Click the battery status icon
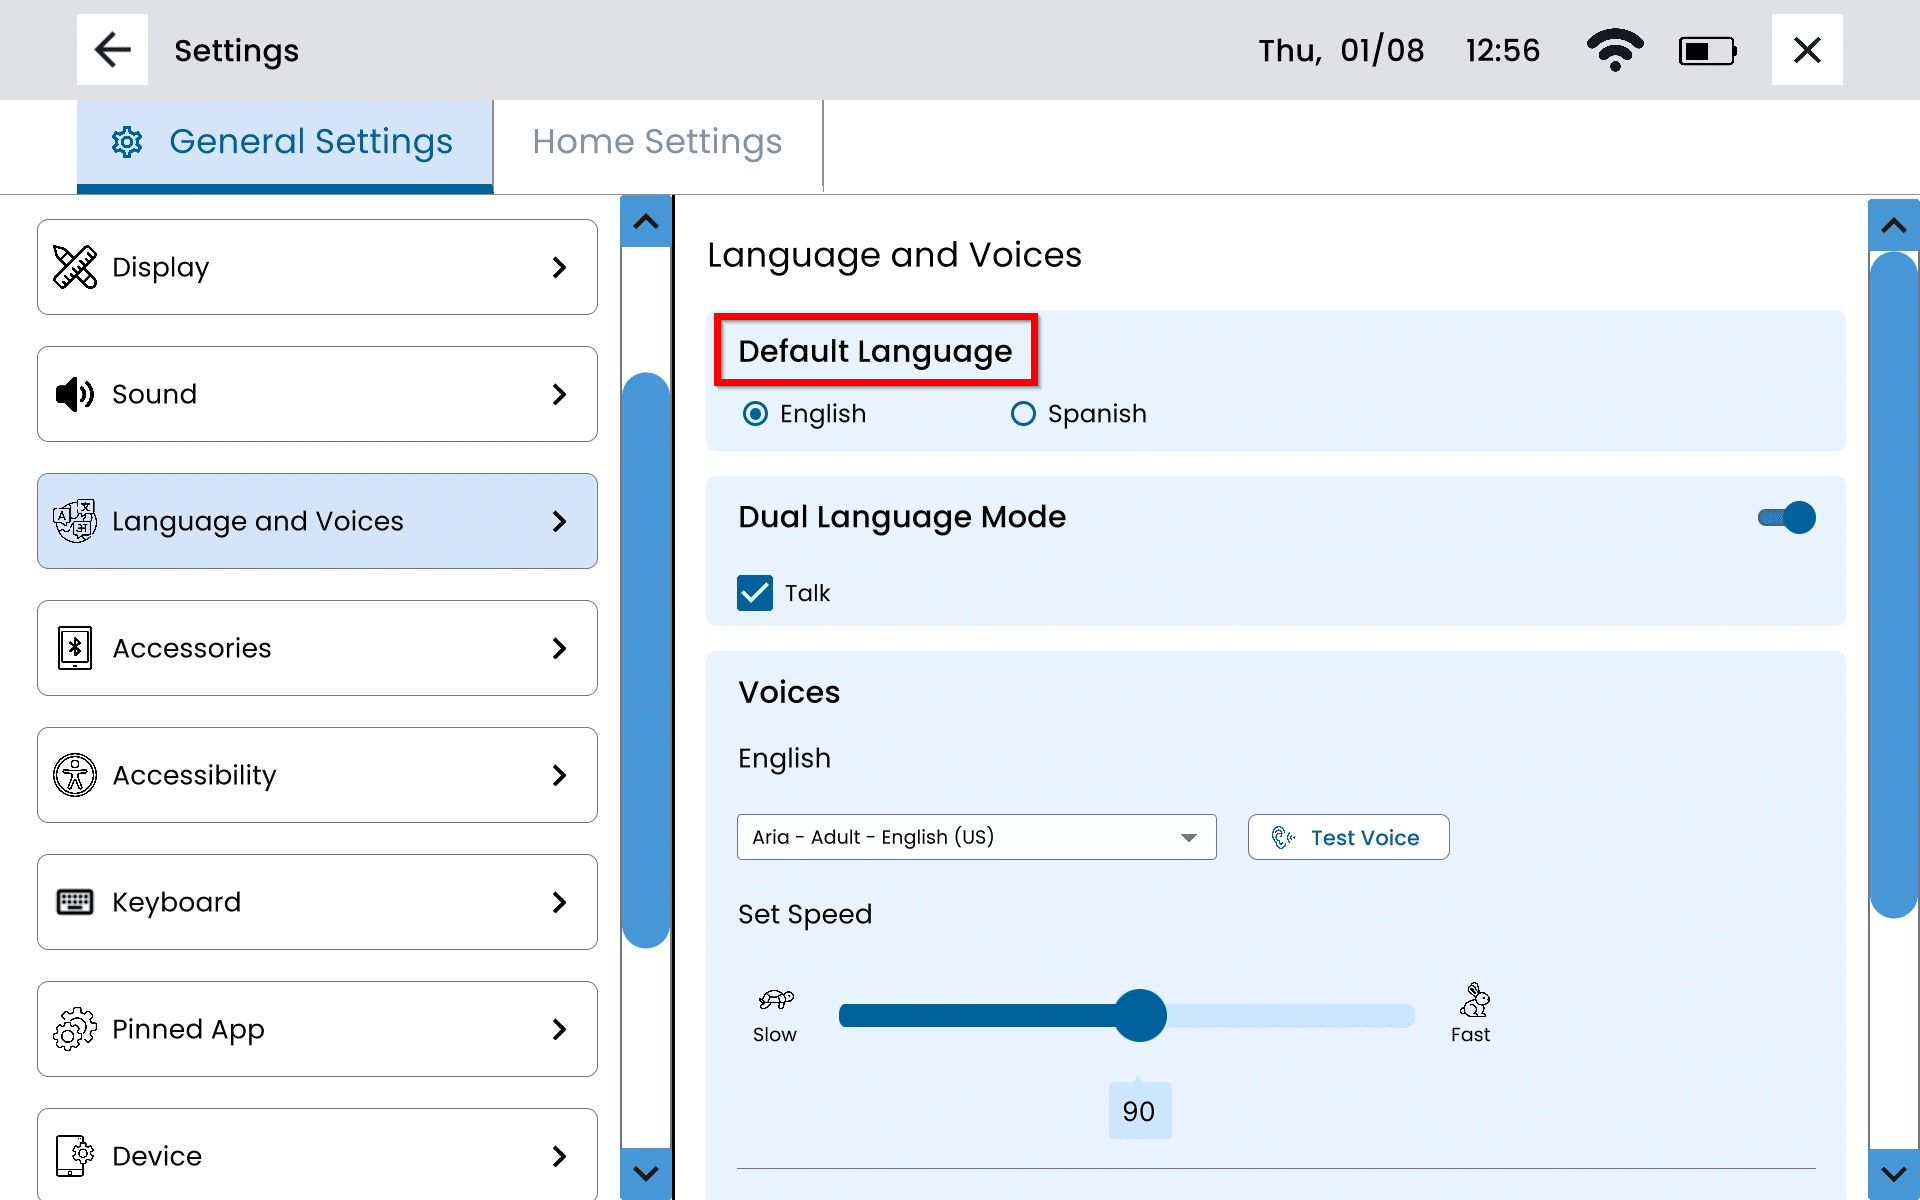Screen dimensions: 1920x1200 point(1707,51)
